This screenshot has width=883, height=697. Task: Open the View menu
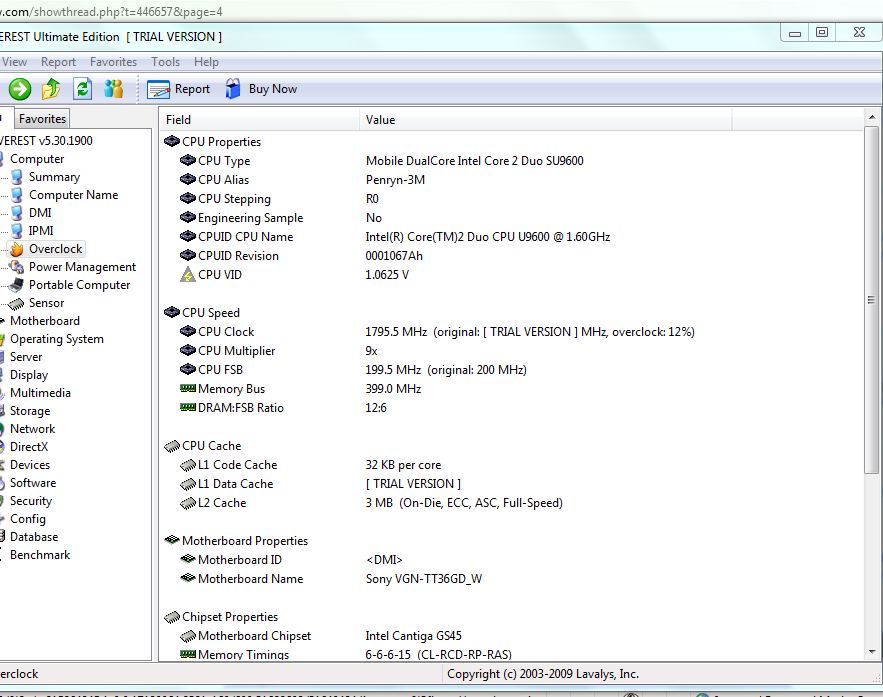[14, 62]
